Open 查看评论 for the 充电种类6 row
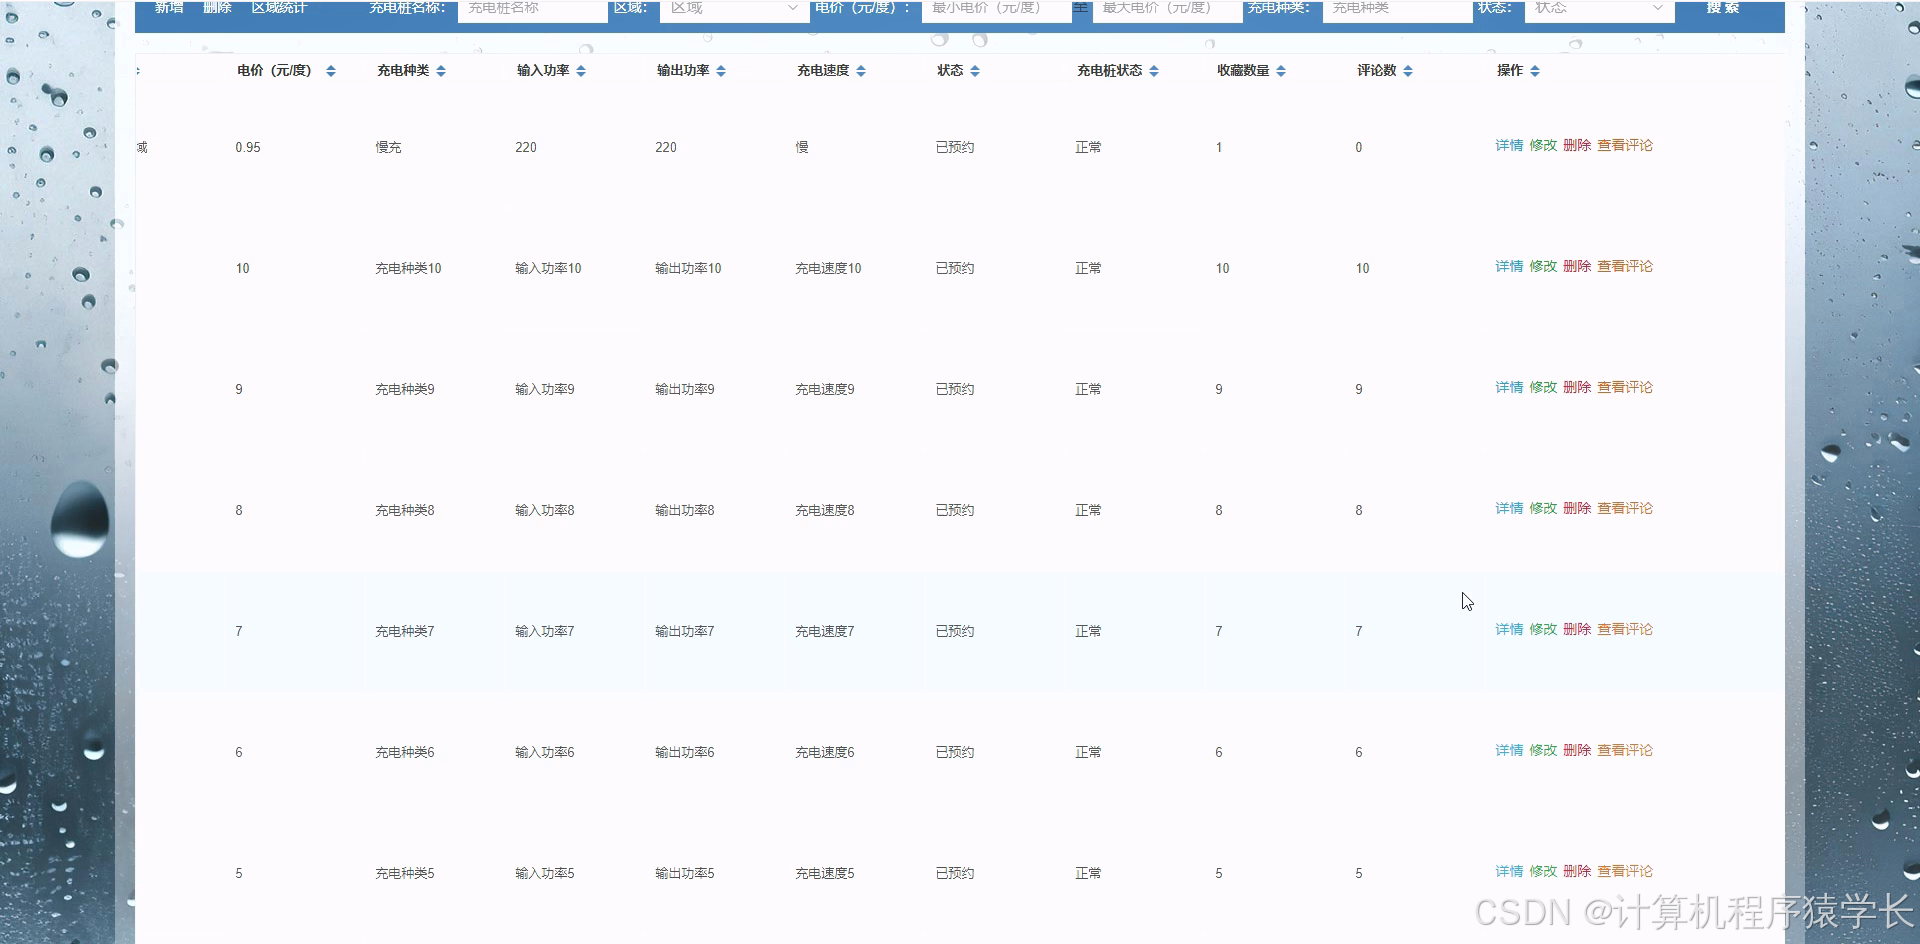 (1625, 750)
